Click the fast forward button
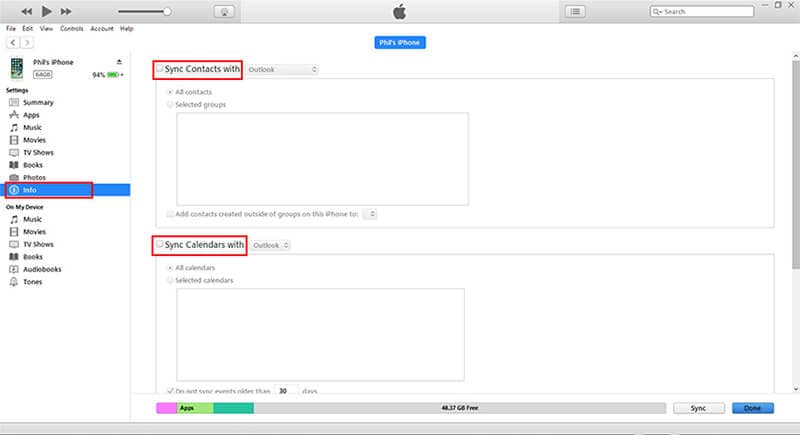 (x=66, y=11)
